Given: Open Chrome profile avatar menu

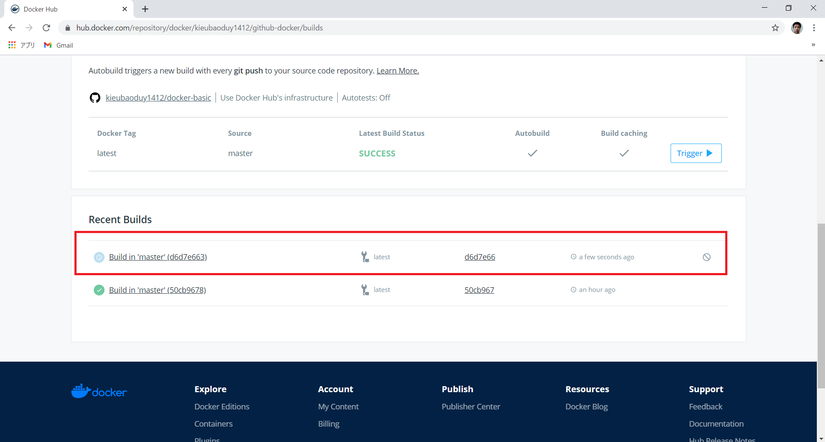Looking at the screenshot, I should 797,28.
